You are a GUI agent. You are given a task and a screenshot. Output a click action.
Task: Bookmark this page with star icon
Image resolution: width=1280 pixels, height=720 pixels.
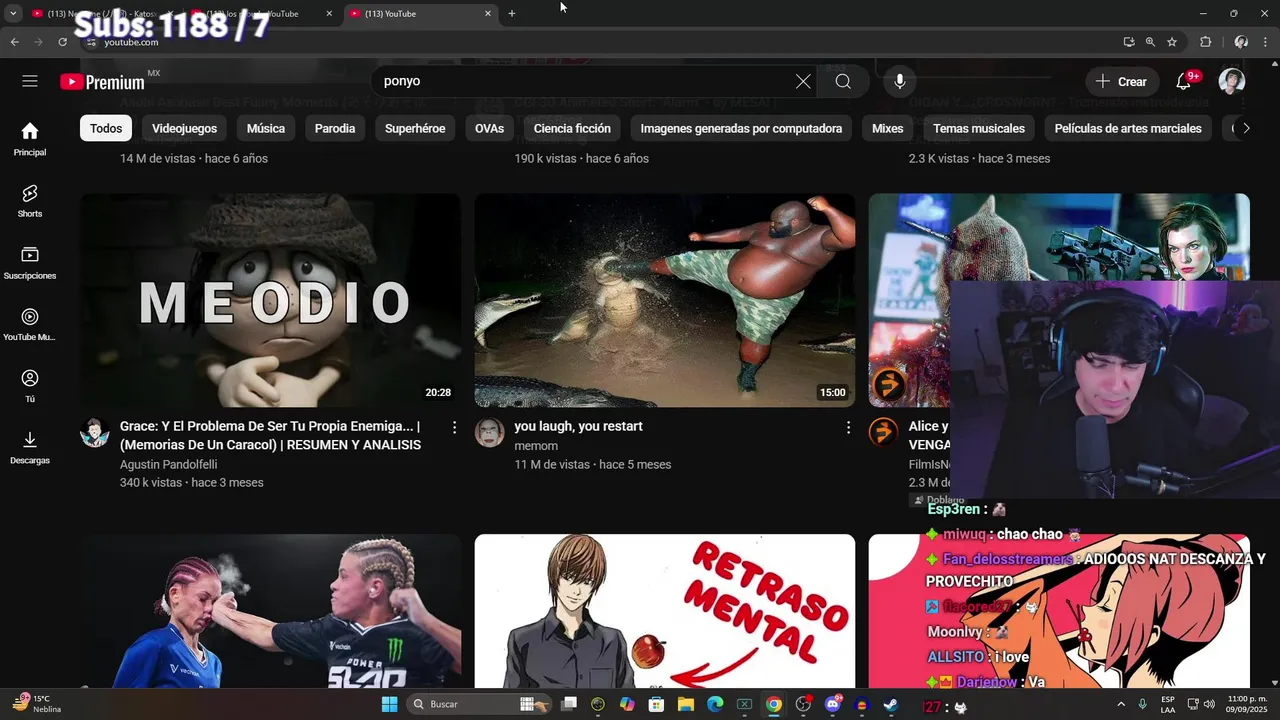pos(1172,42)
